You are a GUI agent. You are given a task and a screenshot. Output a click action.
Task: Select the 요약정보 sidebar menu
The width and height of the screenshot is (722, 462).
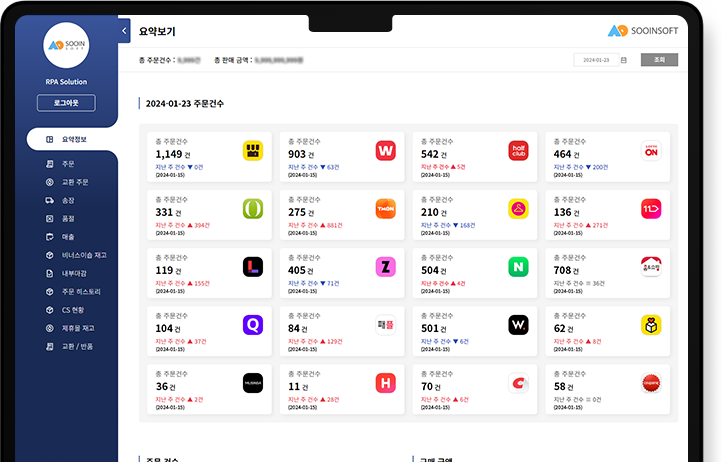(x=72, y=139)
